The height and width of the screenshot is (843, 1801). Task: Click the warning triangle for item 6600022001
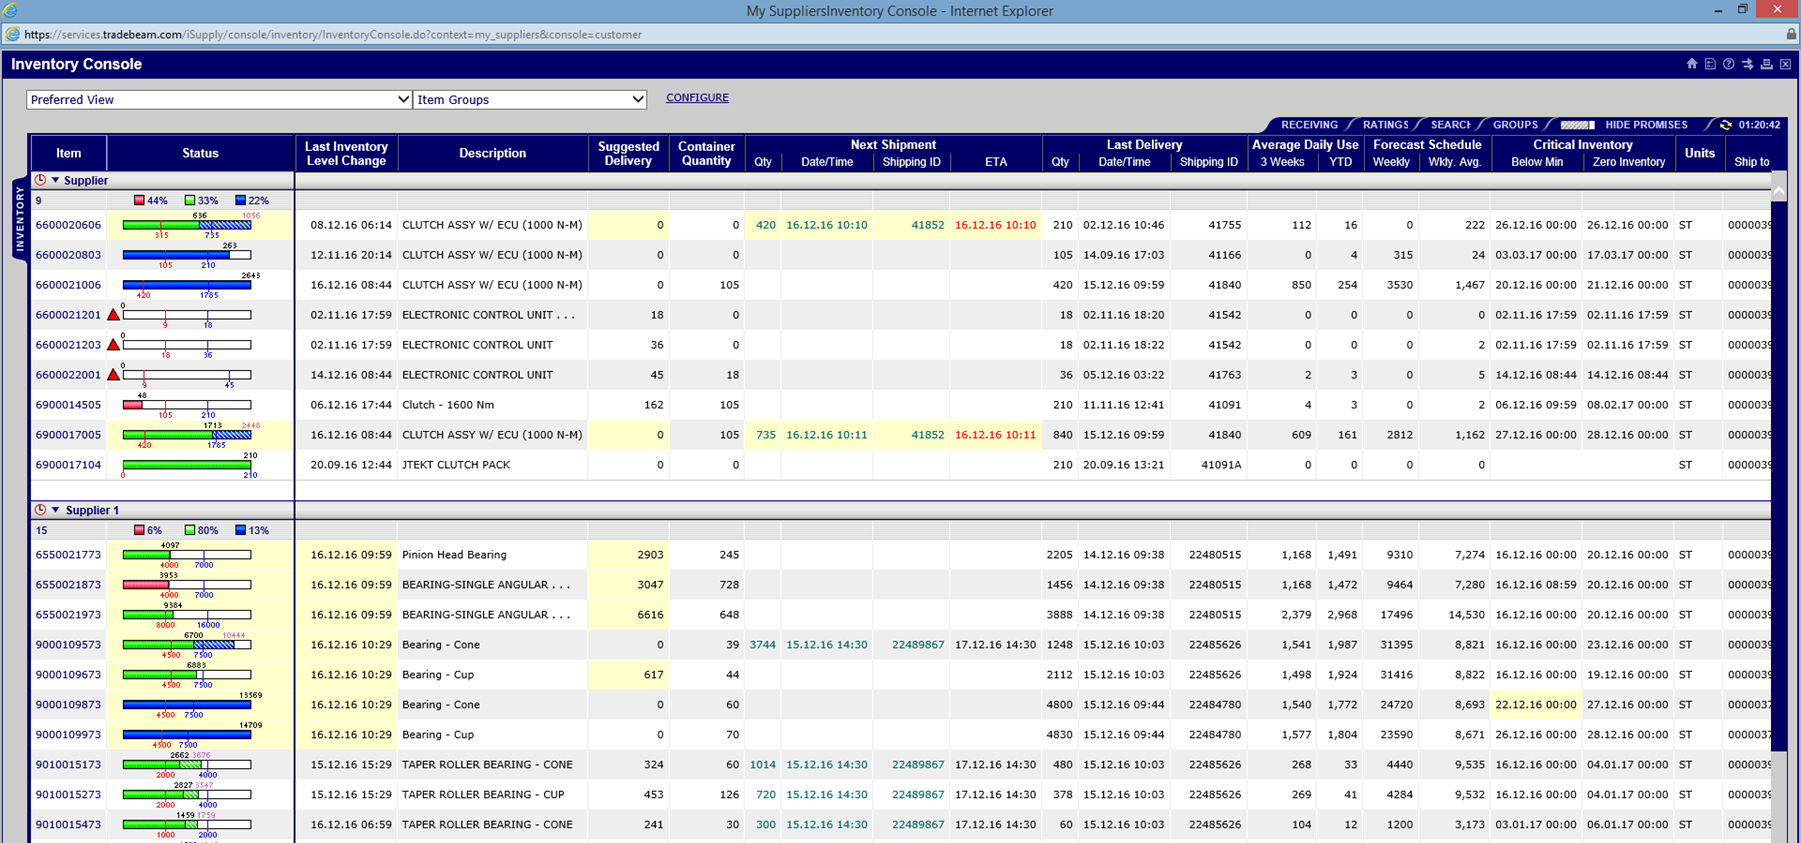tap(114, 375)
